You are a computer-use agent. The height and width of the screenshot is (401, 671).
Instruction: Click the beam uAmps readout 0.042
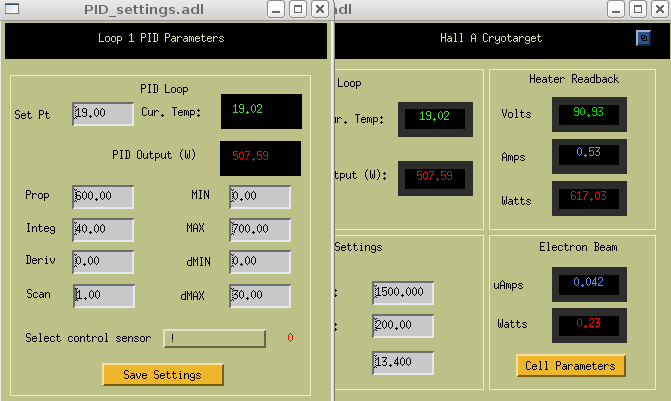pyautogui.click(x=589, y=284)
